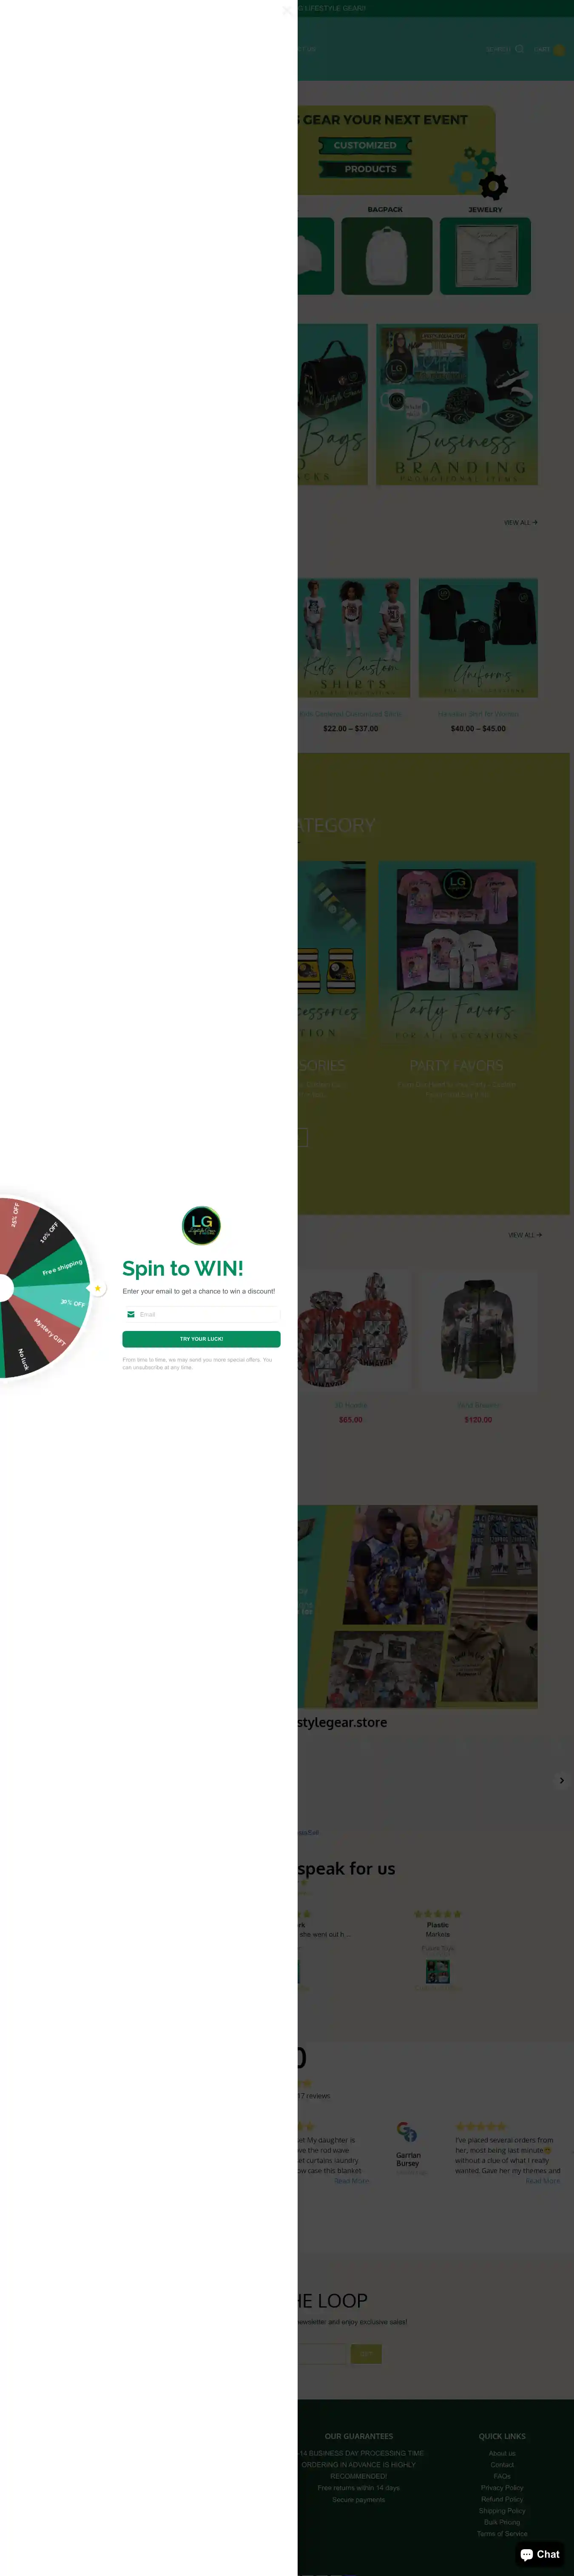Open the Backpack category thumbnail

(387, 256)
